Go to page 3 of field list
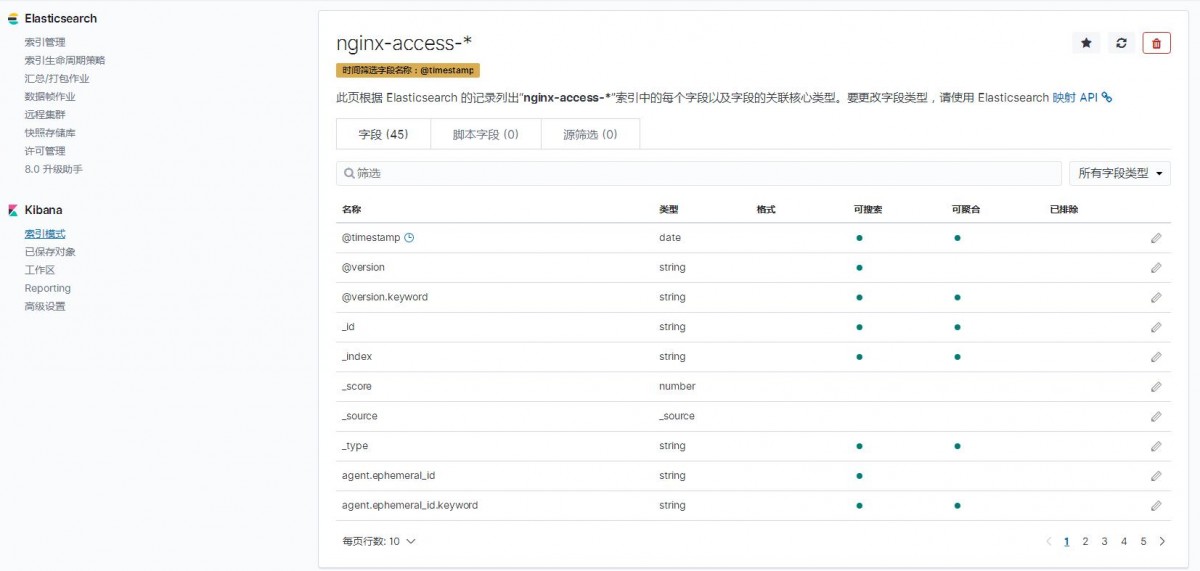 click(x=1104, y=541)
